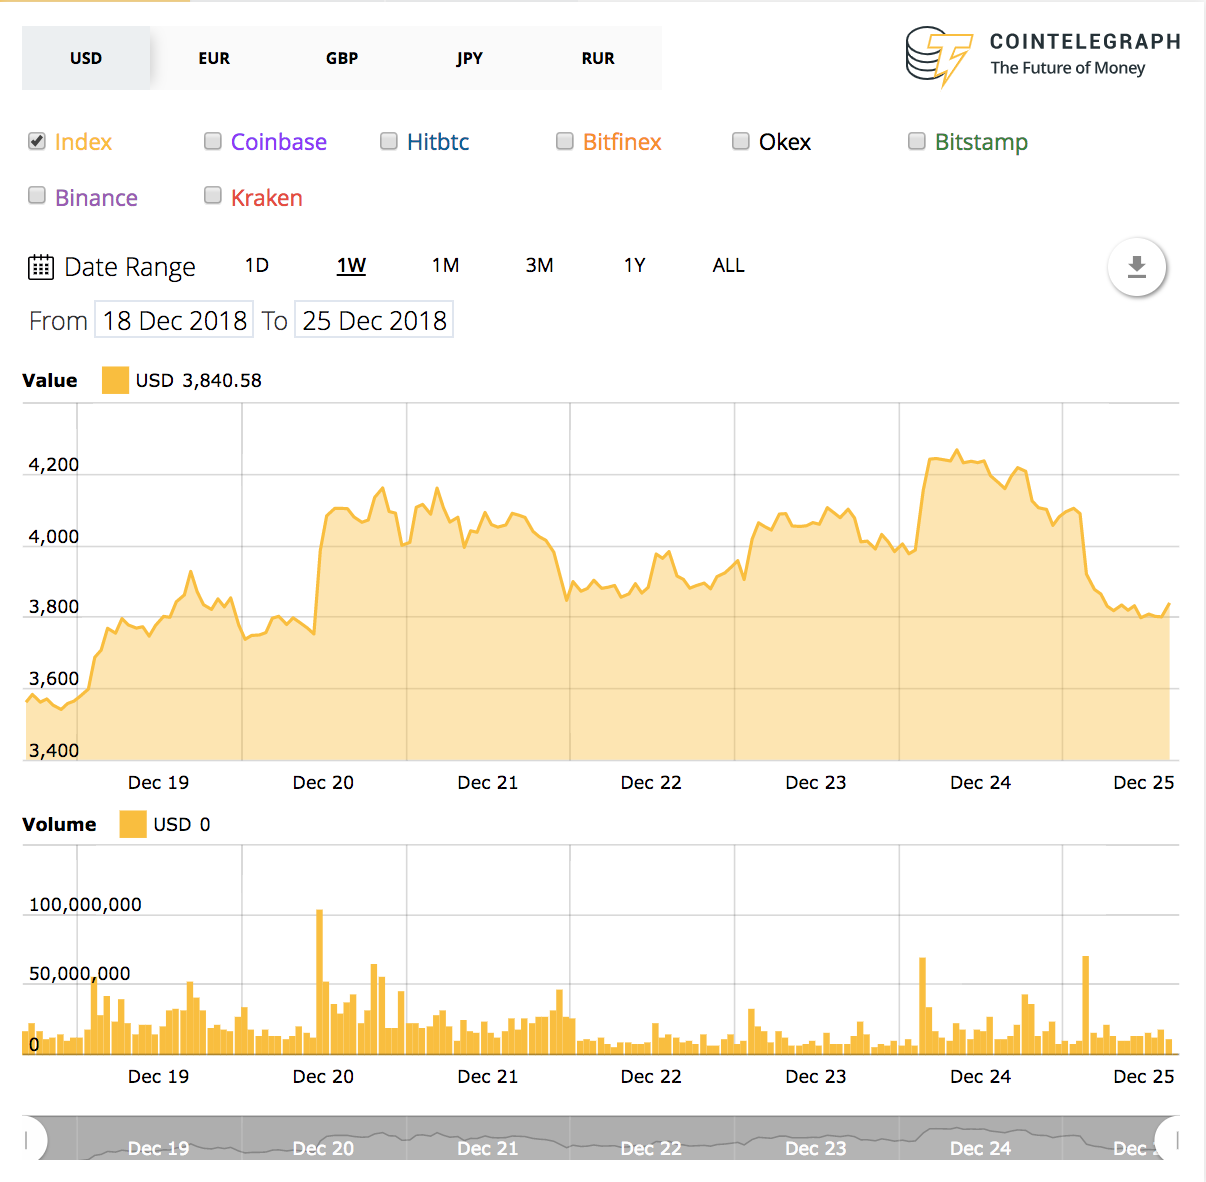Screen dimensions: 1206x1182
Task: Enable the Coinbase checkbox
Action: tap(213, 141)
